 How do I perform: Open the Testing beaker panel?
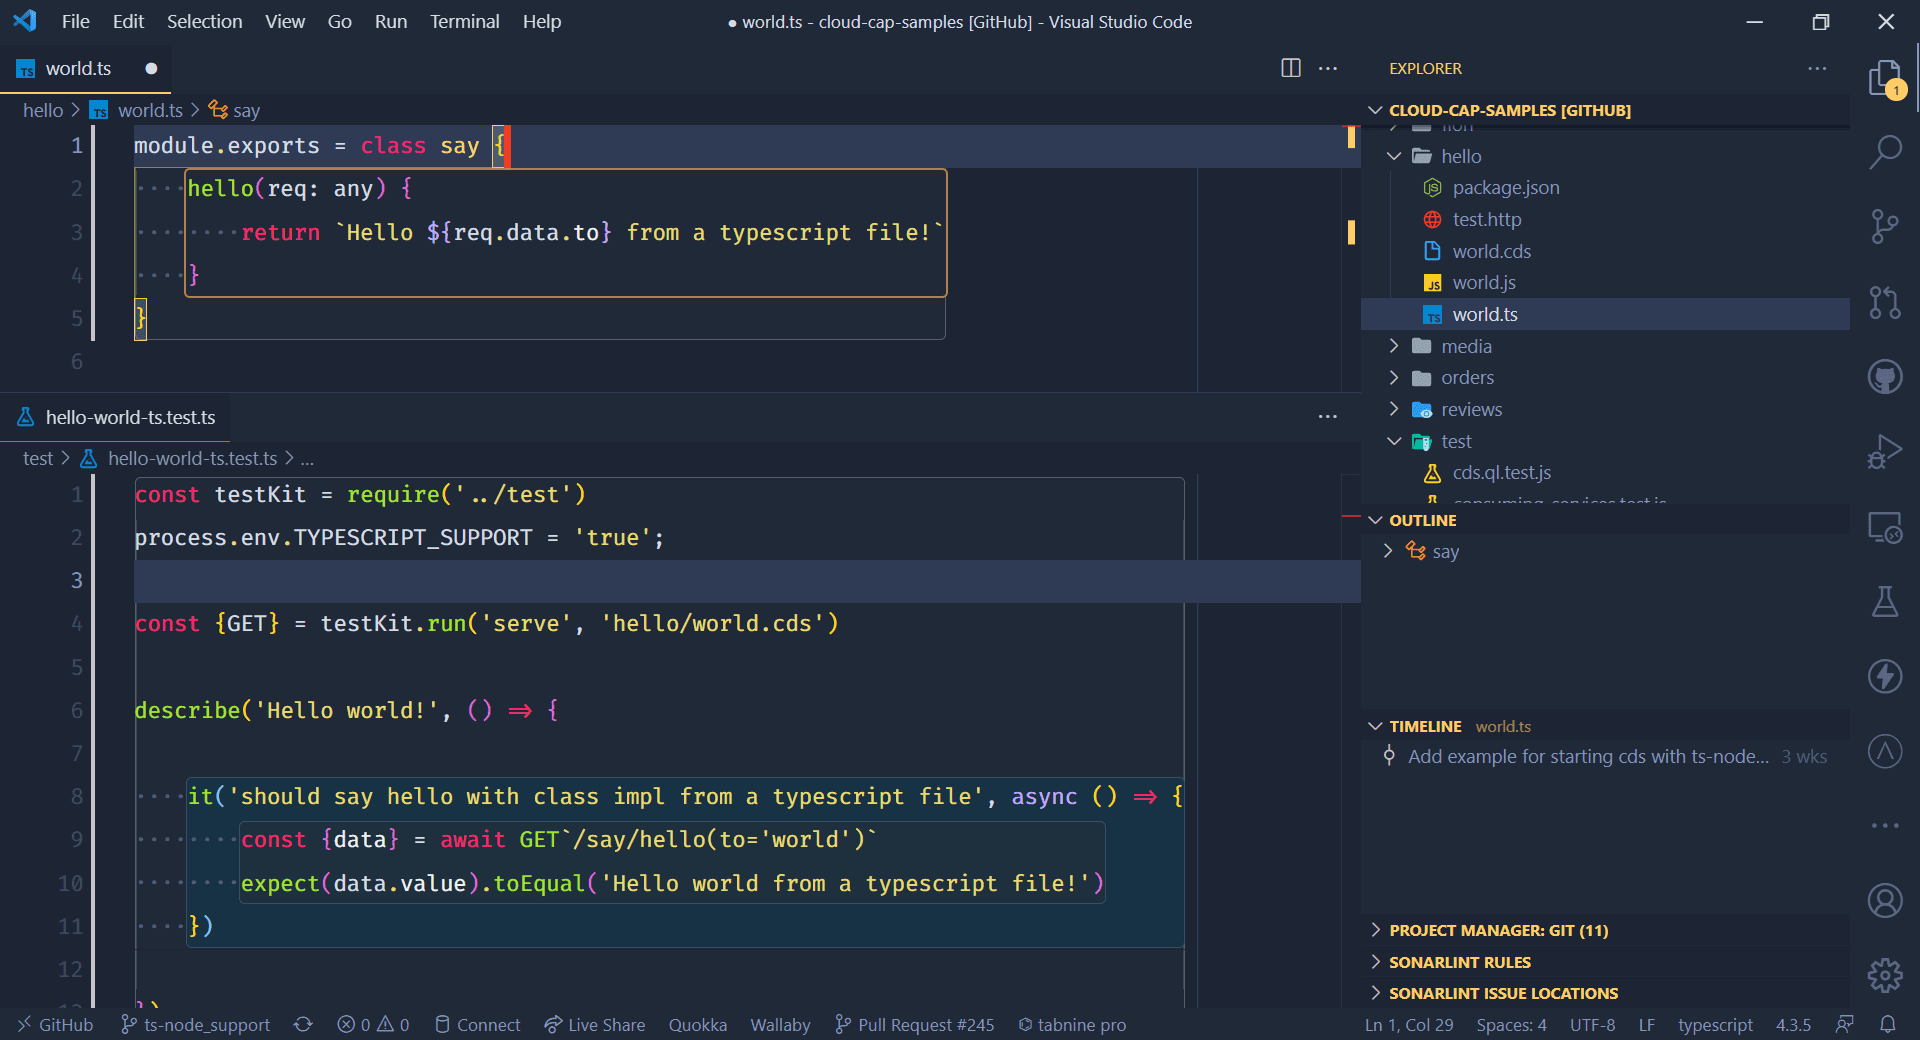[1885, 602]
